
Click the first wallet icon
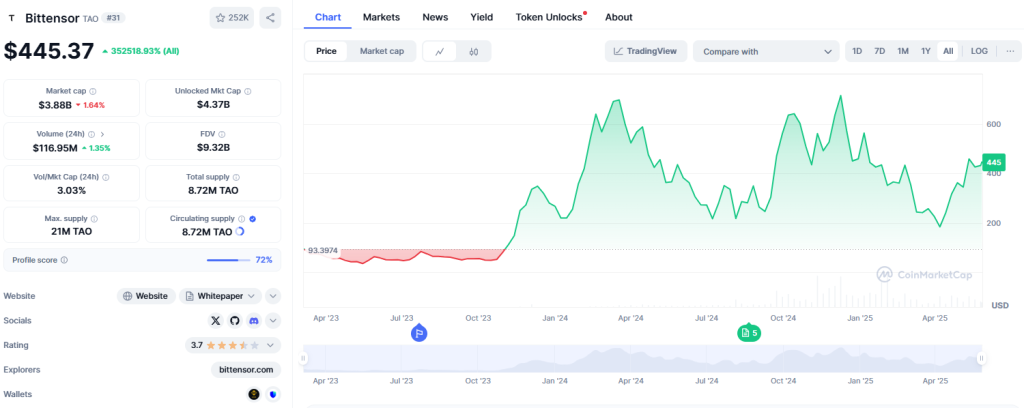pos(254,394)
